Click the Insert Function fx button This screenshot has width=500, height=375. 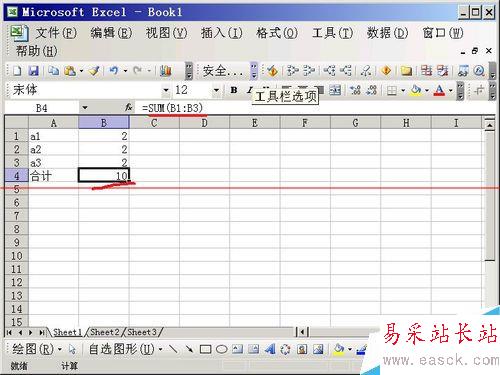[x=128, y=108]
